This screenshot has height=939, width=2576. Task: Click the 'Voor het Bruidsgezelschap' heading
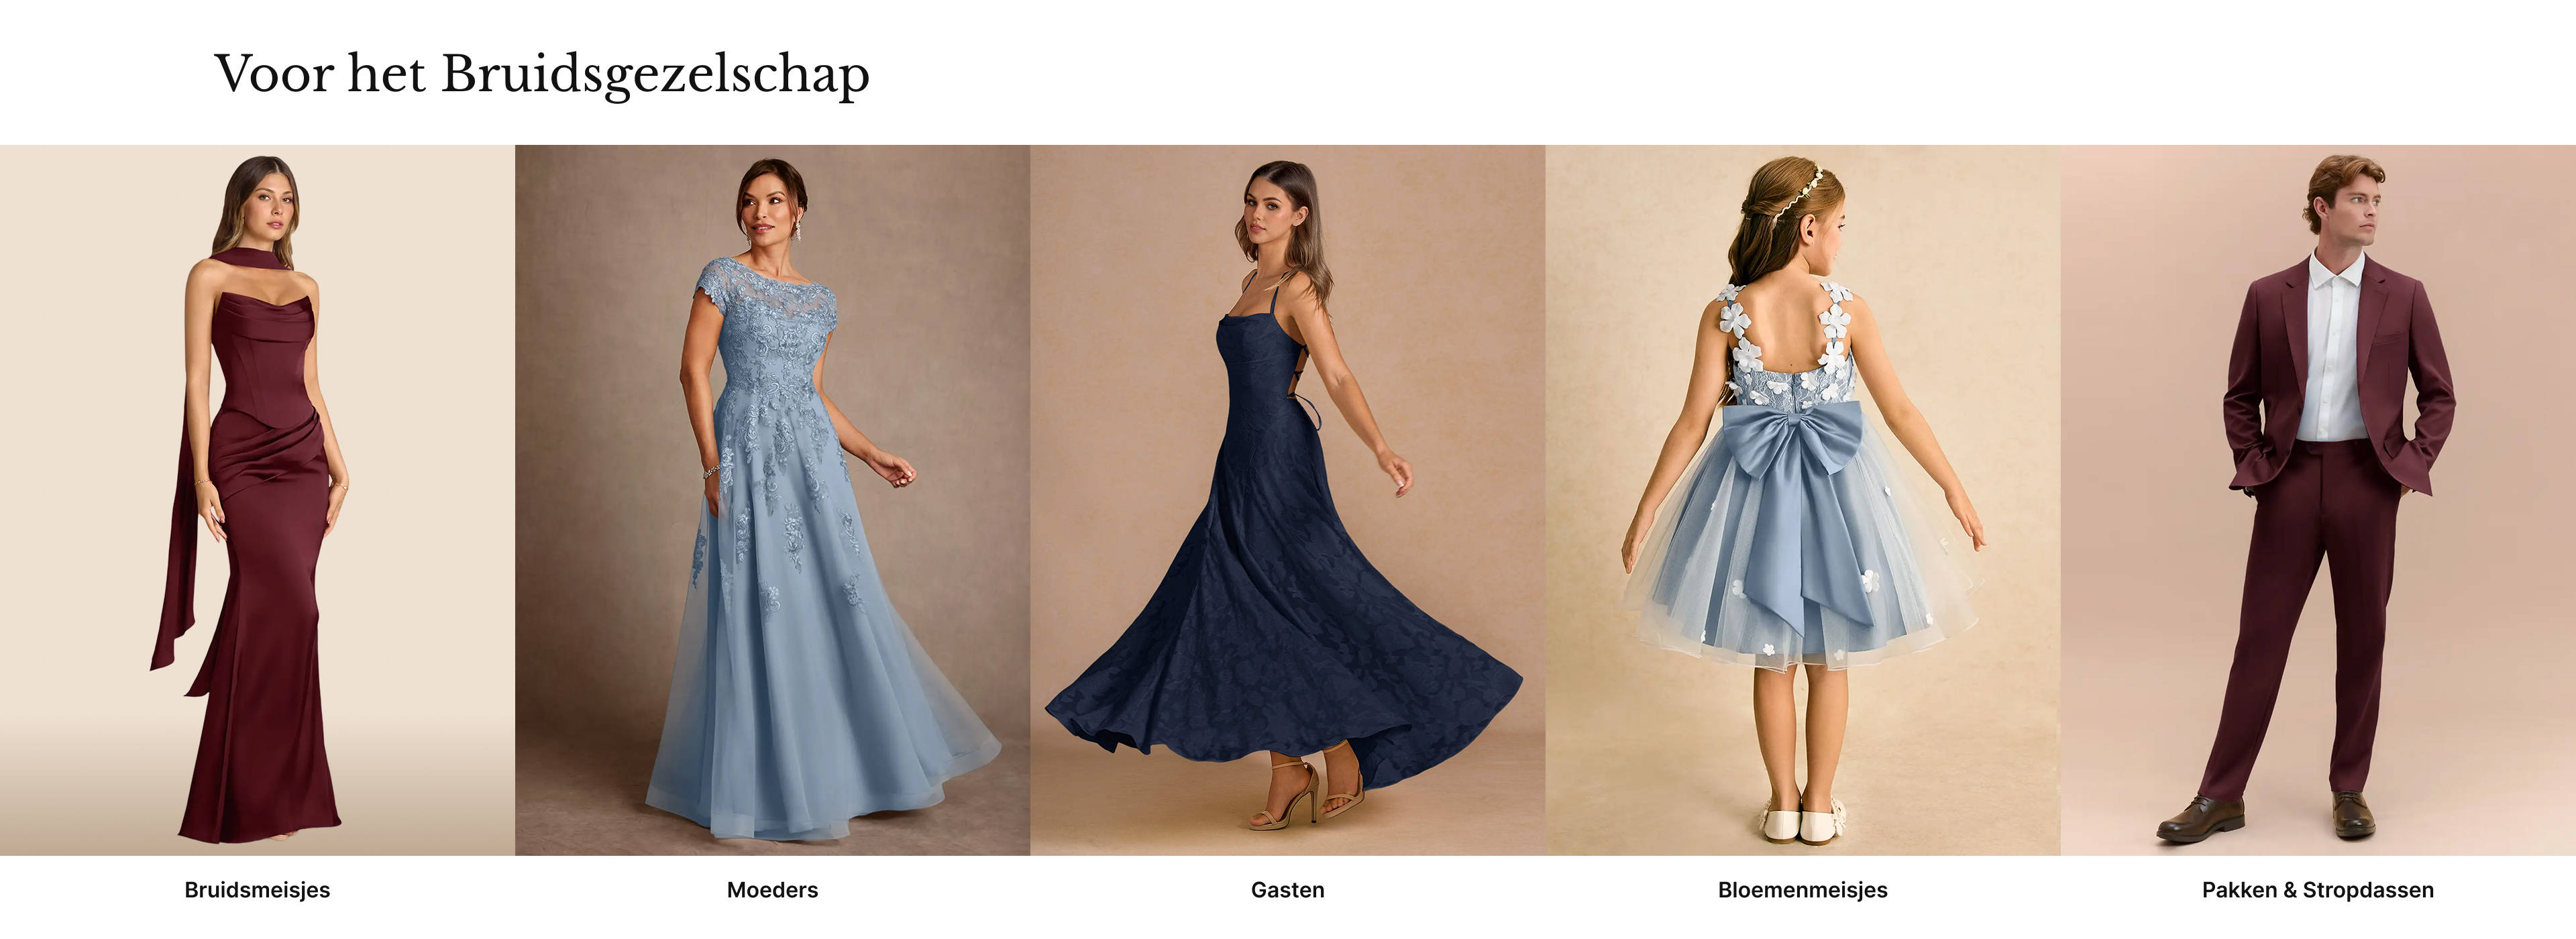[x=542, y=74]
